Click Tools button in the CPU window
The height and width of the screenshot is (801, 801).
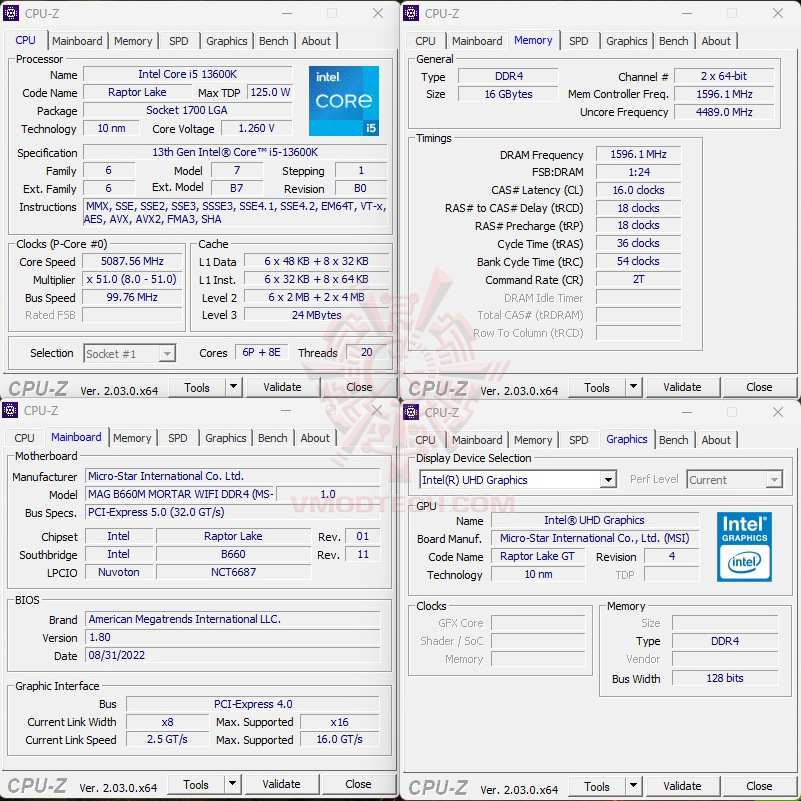(x=197, y=387)
